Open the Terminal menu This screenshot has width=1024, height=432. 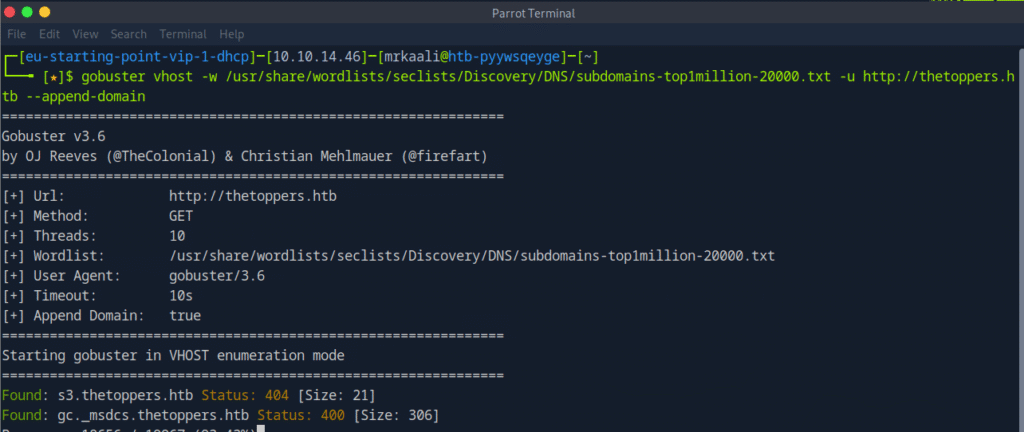(x=184, y=34)
